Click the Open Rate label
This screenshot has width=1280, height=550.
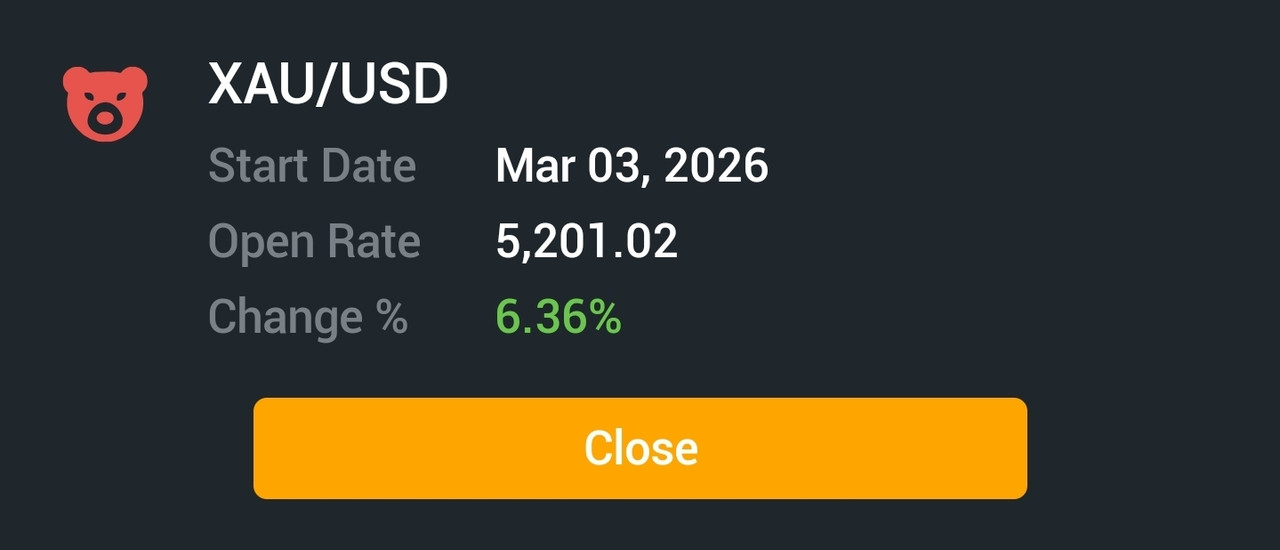314,243
